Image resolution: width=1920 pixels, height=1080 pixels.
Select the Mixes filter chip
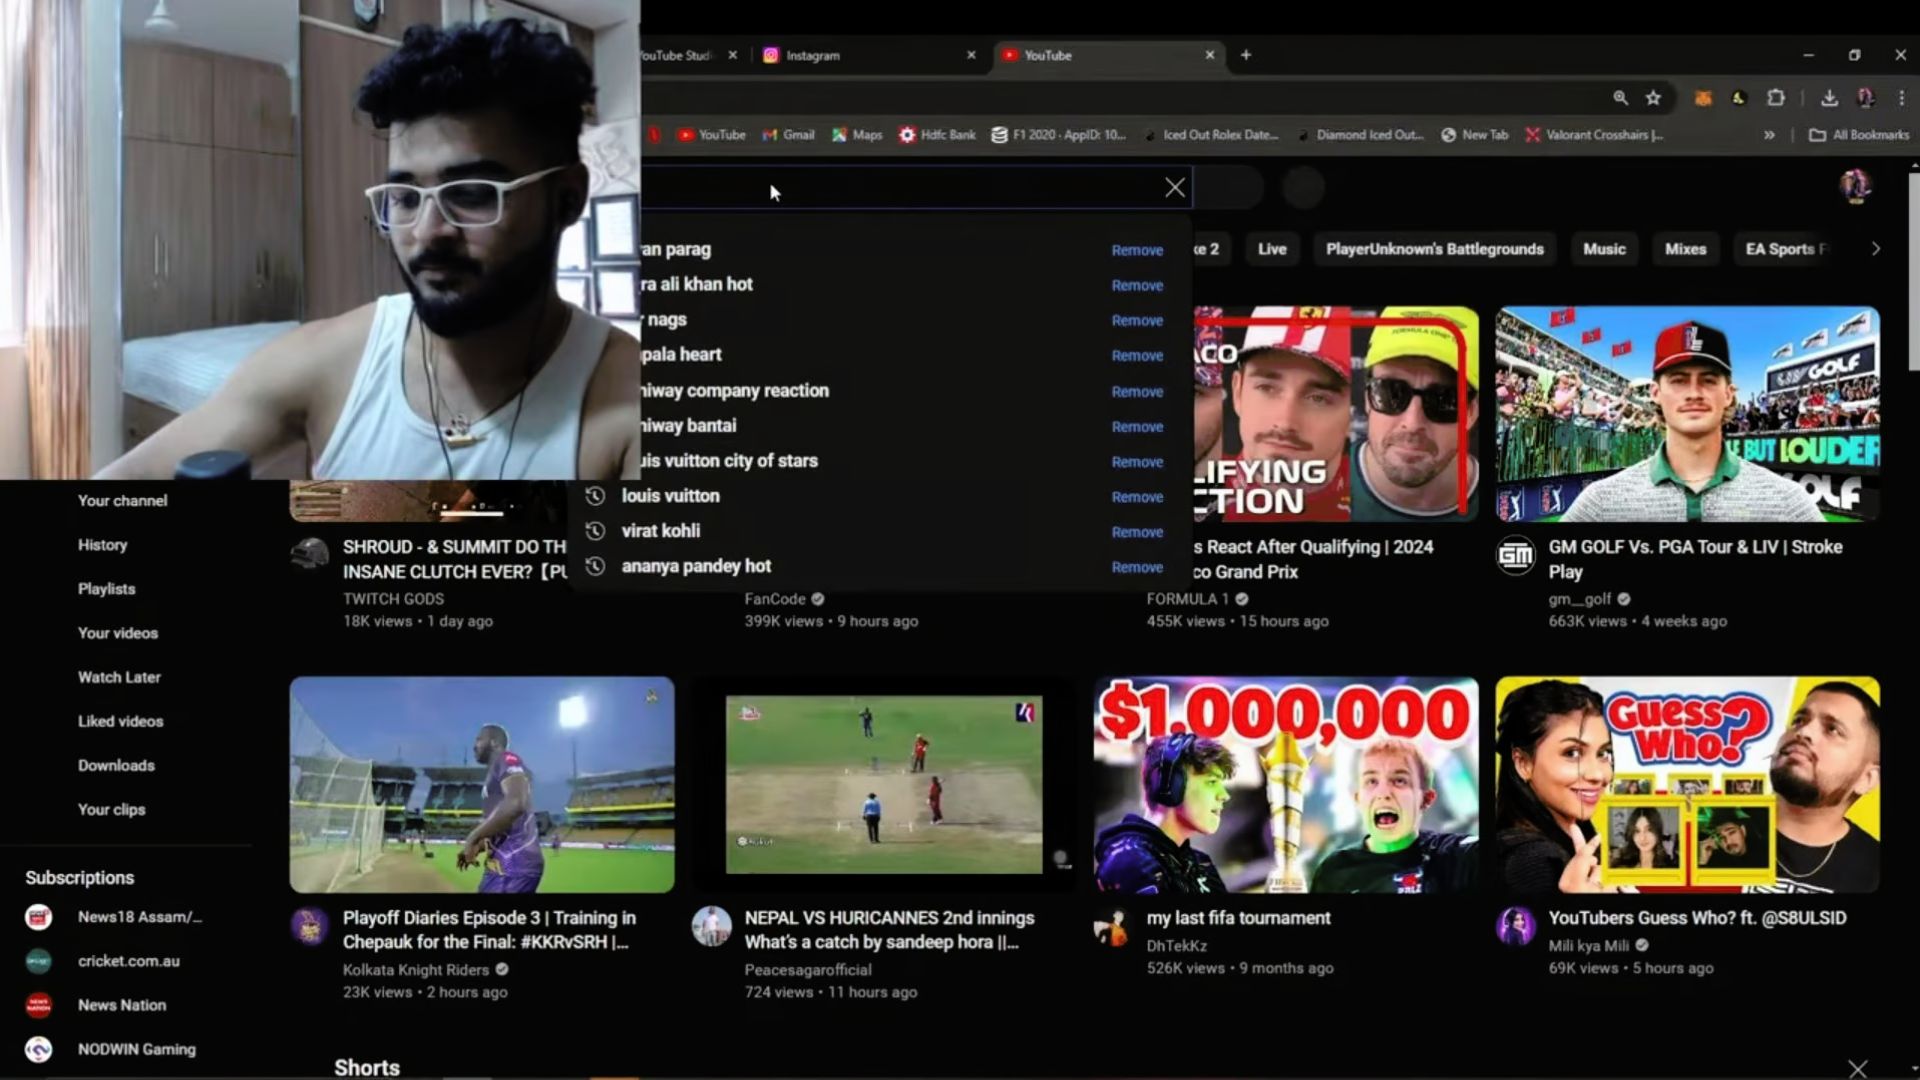click(1685, 249)
